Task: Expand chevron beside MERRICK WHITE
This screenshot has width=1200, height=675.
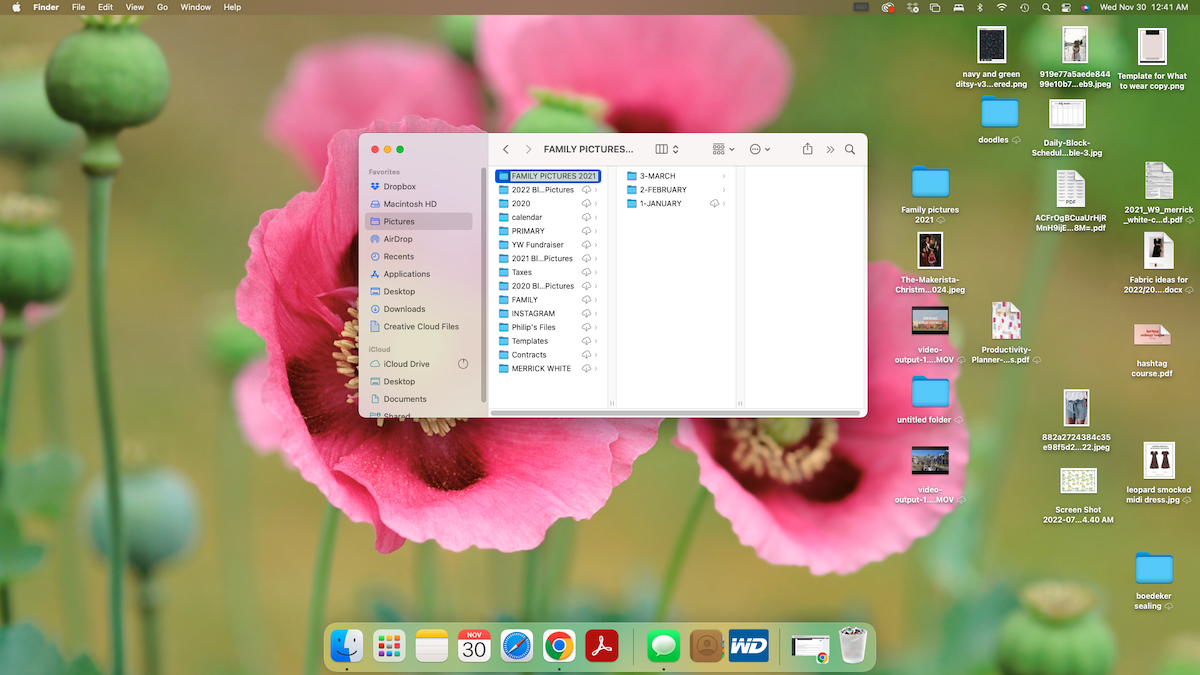Action: (596, 369)
